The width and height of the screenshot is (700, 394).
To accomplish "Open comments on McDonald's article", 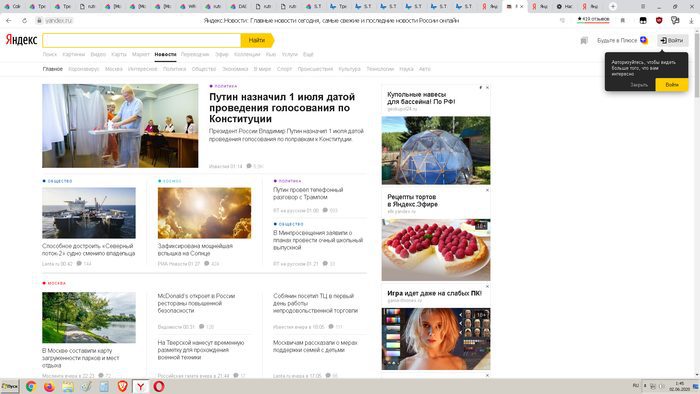I will 207,327.
